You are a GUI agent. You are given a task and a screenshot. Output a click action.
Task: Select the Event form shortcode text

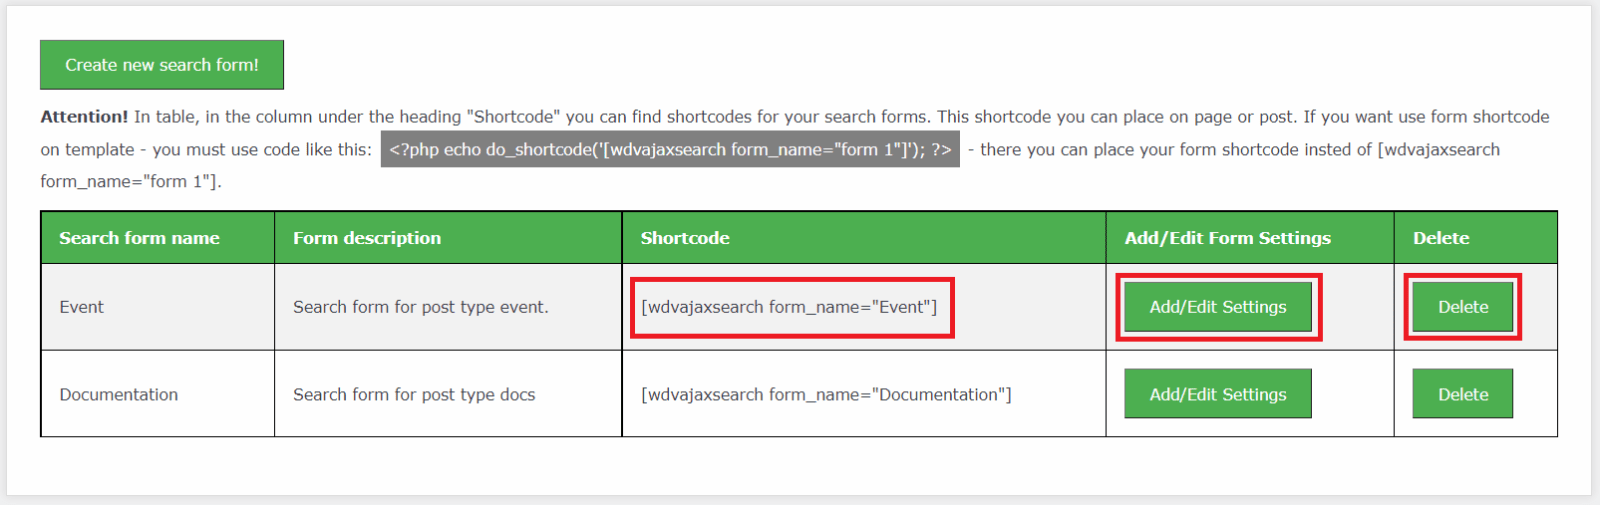789,307
